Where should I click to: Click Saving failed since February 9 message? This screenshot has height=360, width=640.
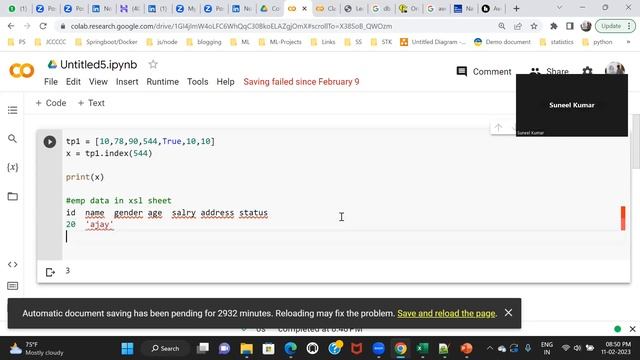301,82
